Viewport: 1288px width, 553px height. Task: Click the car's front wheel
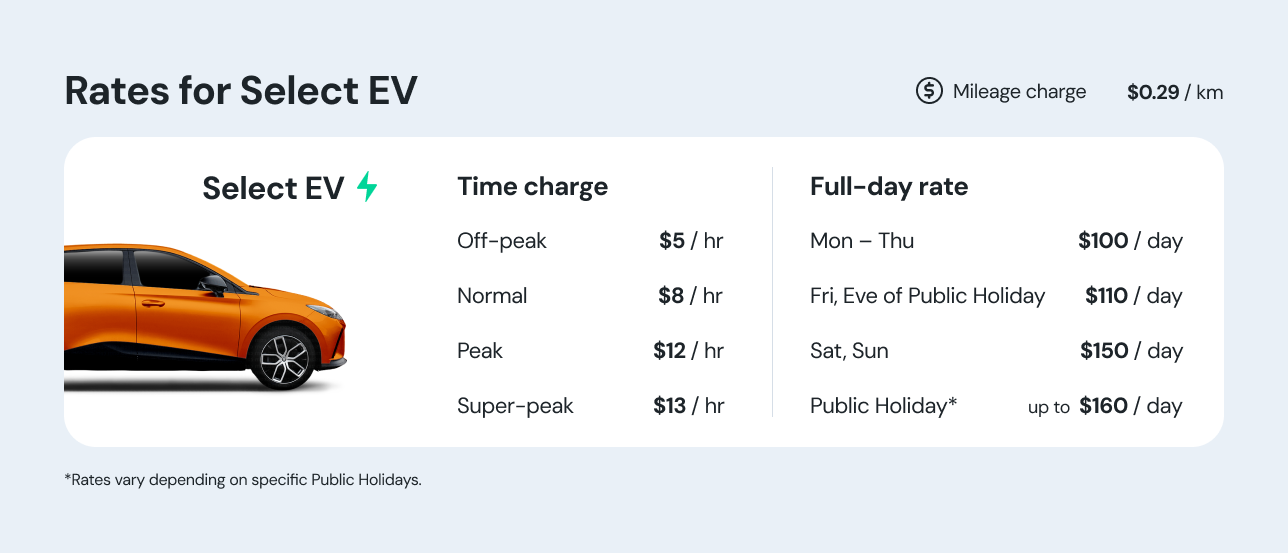tap(283, 357)
